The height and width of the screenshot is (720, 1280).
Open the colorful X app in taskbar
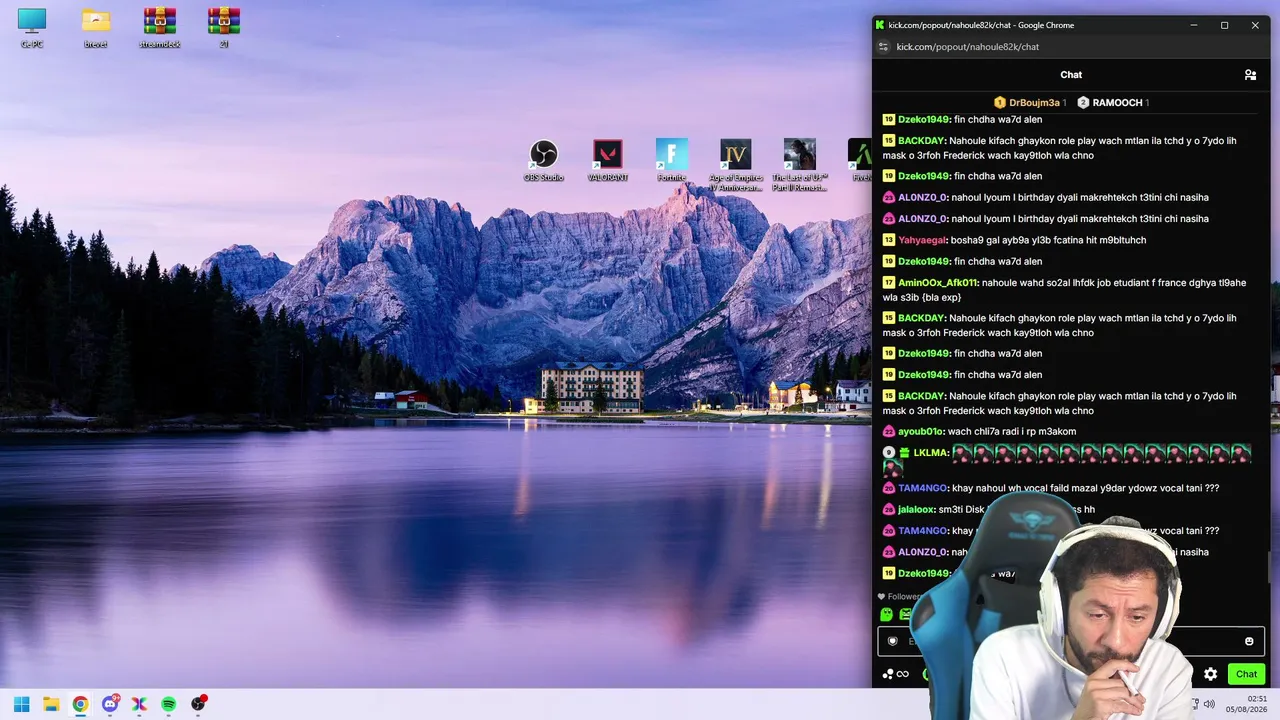(x=139, y=704)
